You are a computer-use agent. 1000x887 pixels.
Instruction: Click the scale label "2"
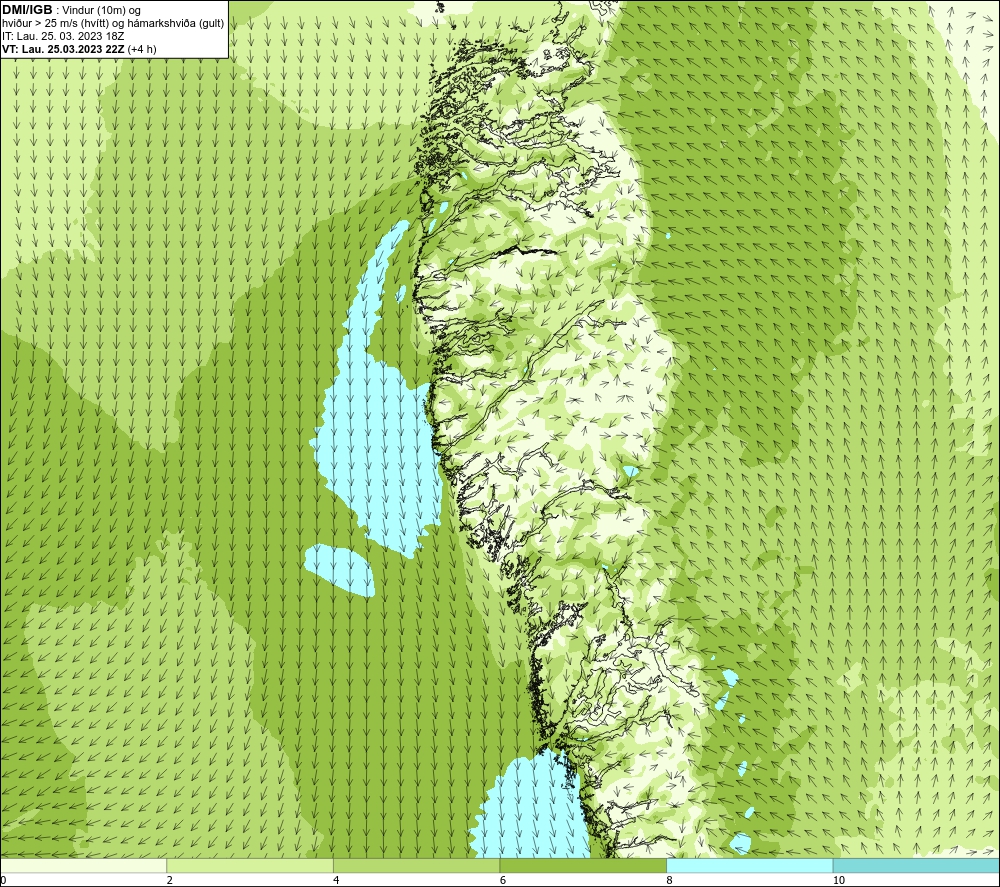170,880
